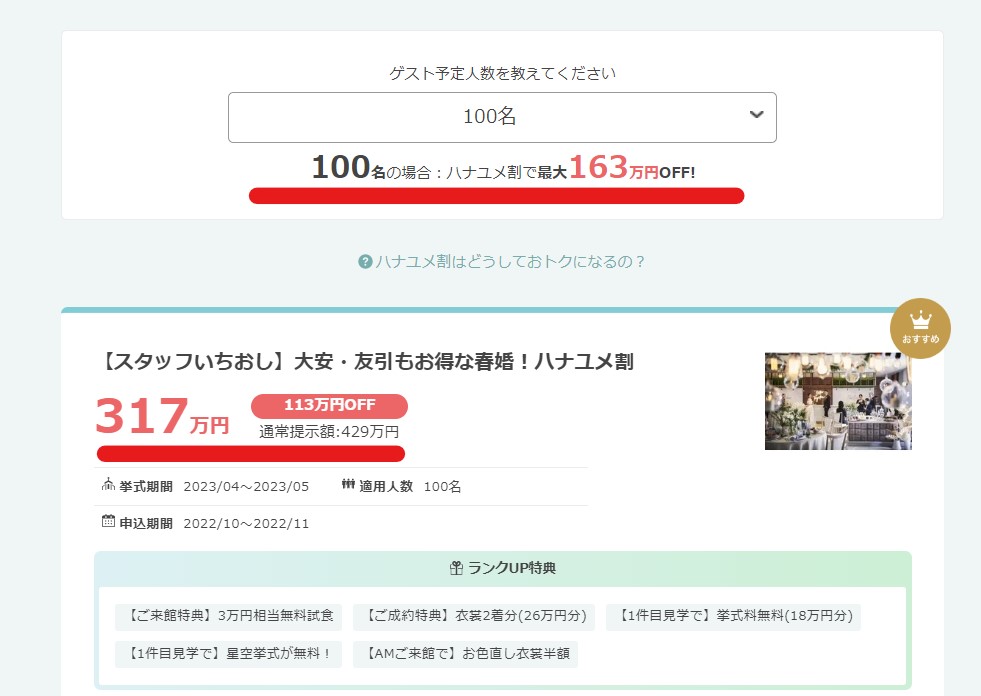The image size is (981, 696).
Task: Click the 2022/10～2022/11 application period value
Action: point(246,523)
